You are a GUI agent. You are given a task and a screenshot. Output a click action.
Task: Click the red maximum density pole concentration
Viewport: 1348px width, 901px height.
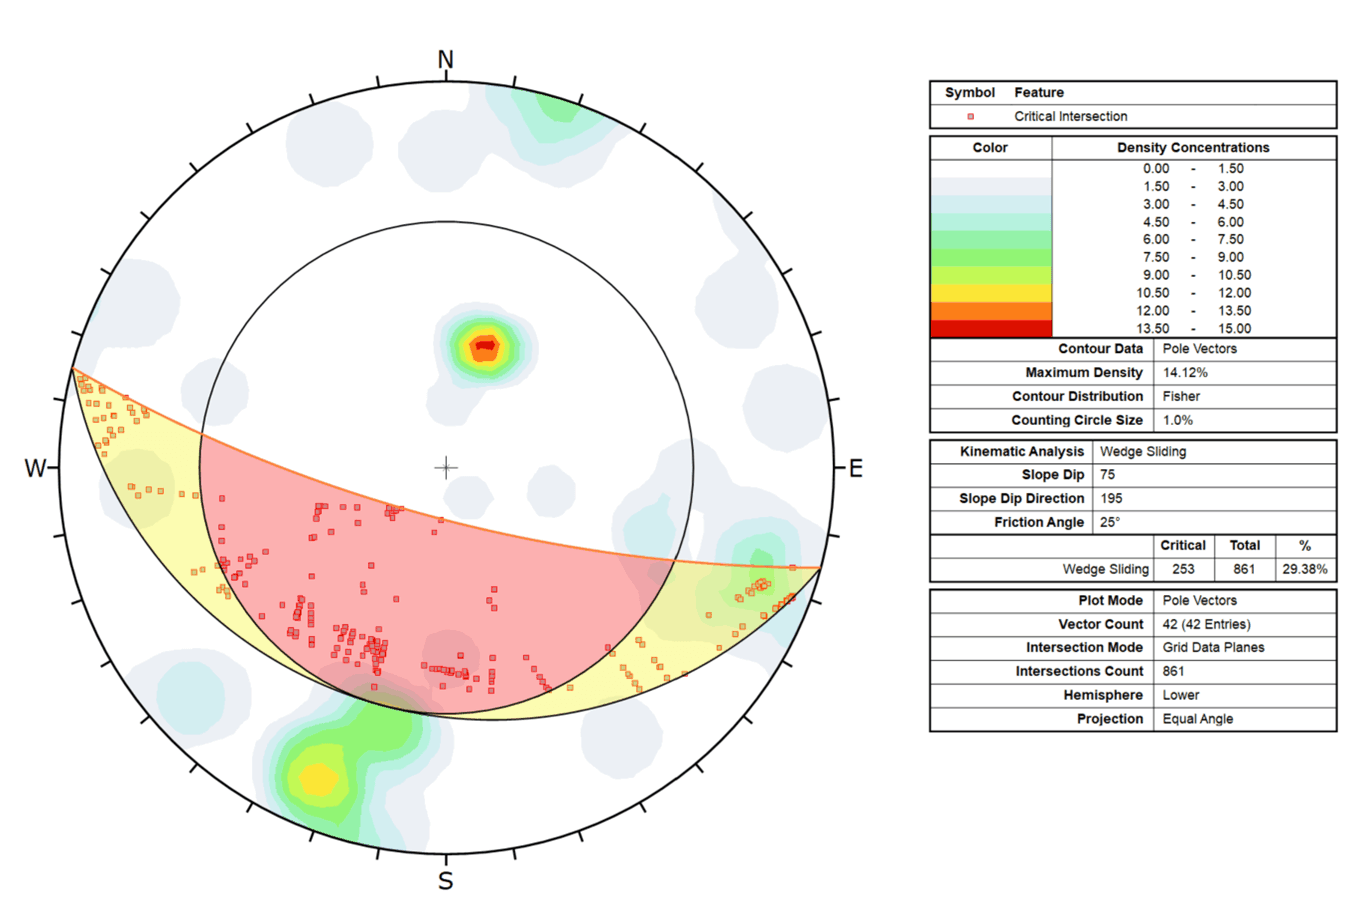[485, 345]
